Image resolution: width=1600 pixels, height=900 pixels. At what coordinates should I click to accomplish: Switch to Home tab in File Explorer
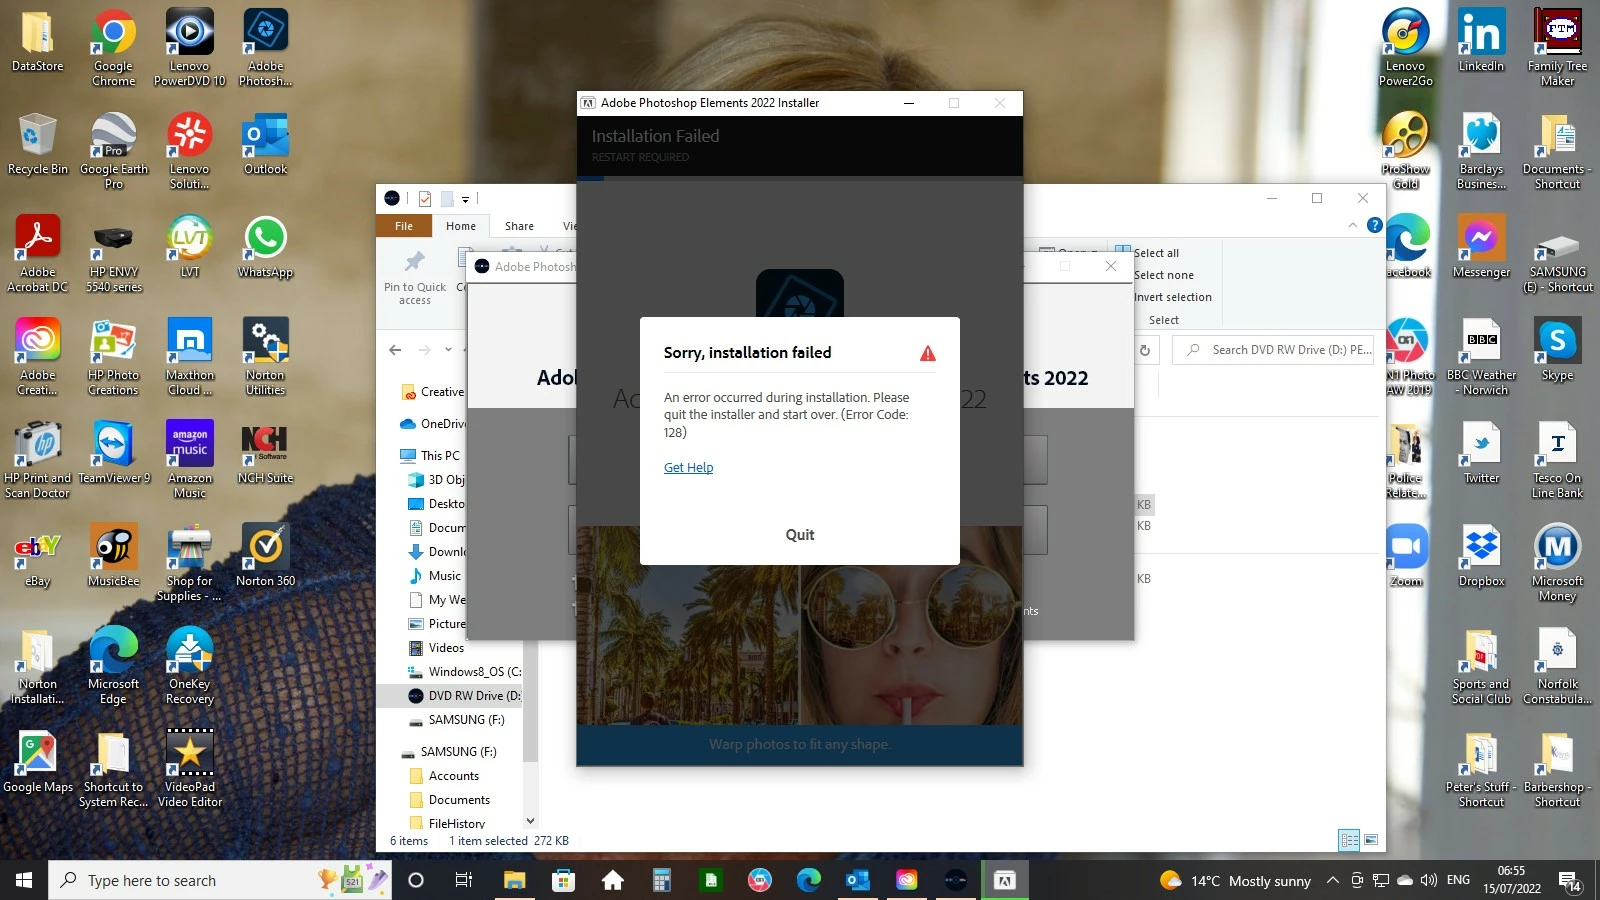[x=461, y=226]
